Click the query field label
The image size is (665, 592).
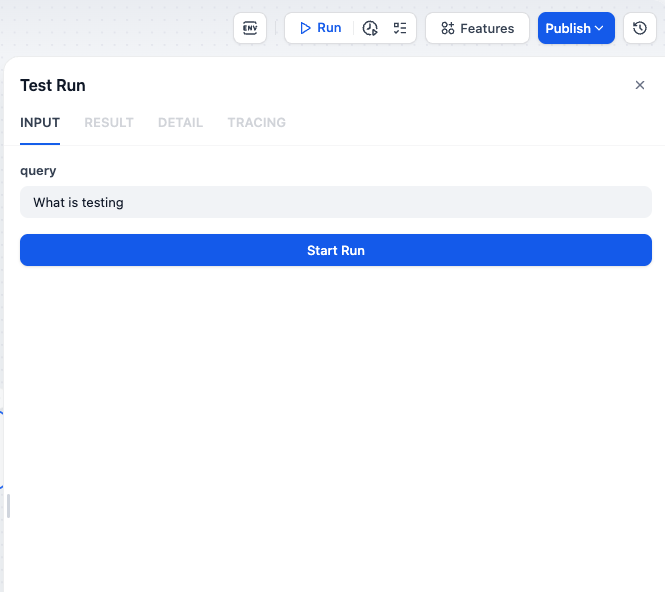coord(38,171)
